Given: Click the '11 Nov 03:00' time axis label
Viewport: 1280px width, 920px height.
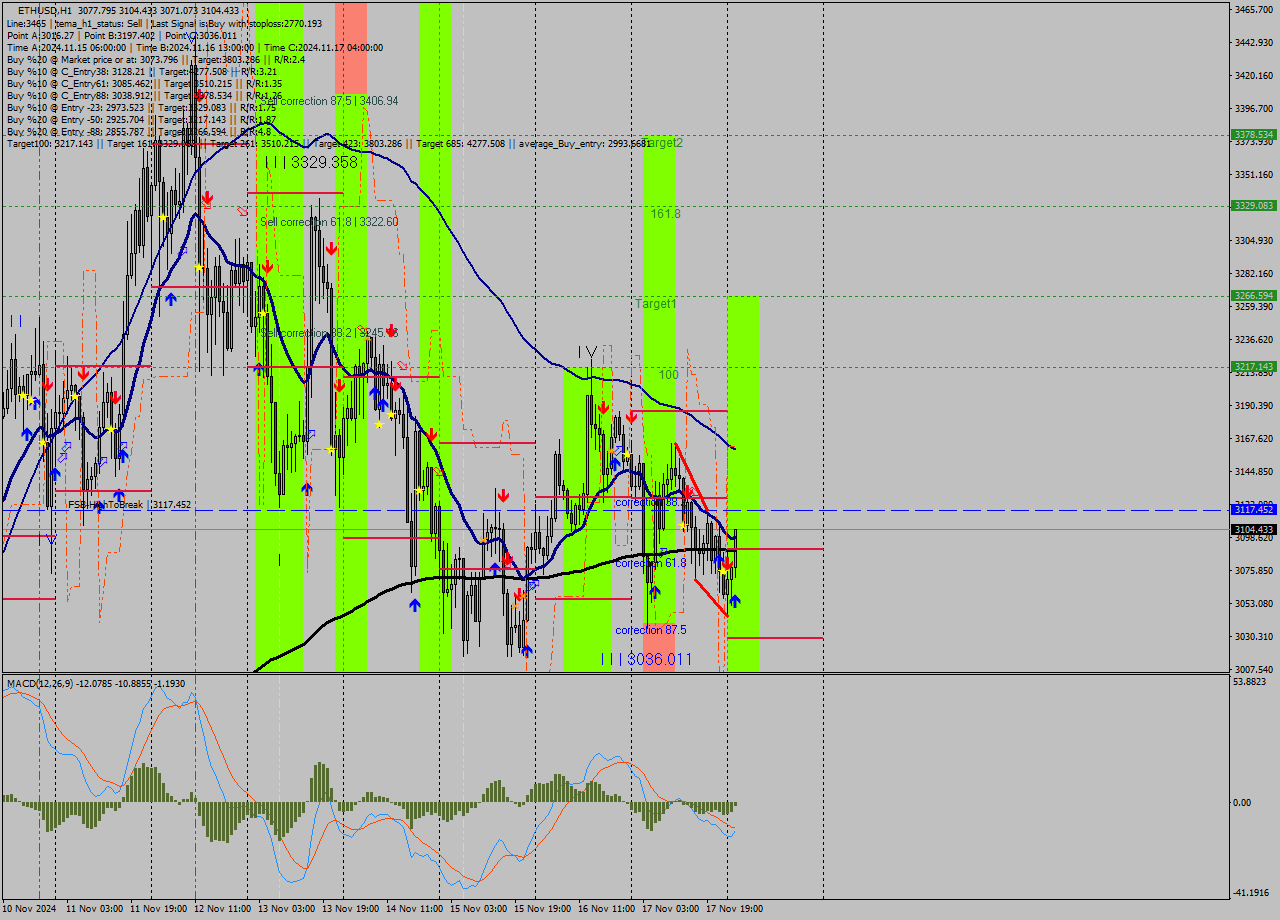Looking at the screenshot, I should pos(94,909).
